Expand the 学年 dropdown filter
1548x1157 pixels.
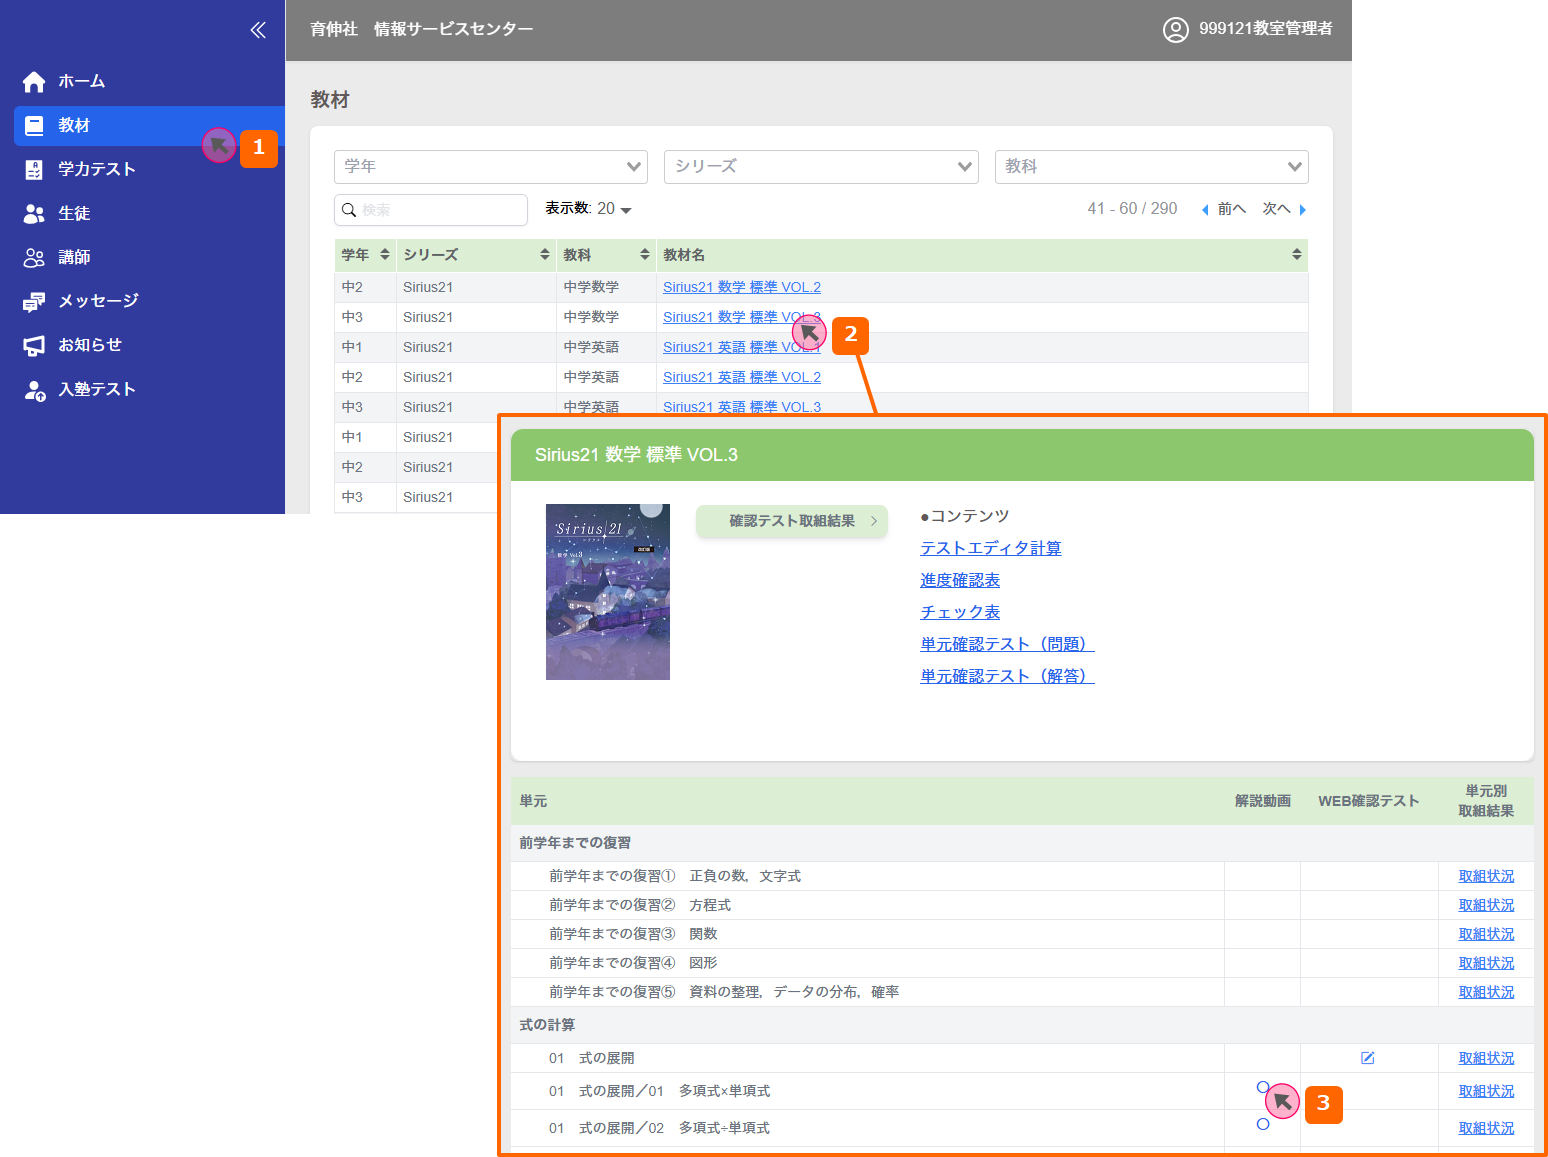(490, 167)
